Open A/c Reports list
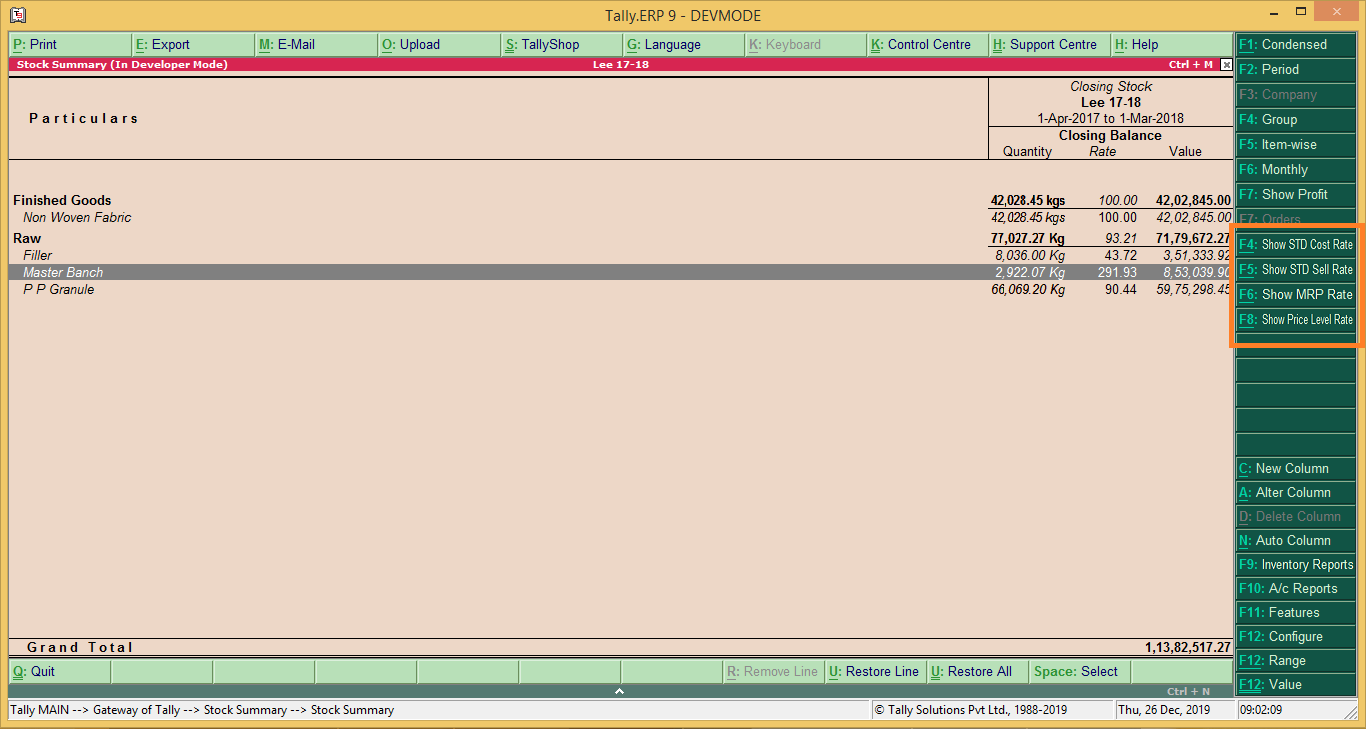 tap(1295, 588)
